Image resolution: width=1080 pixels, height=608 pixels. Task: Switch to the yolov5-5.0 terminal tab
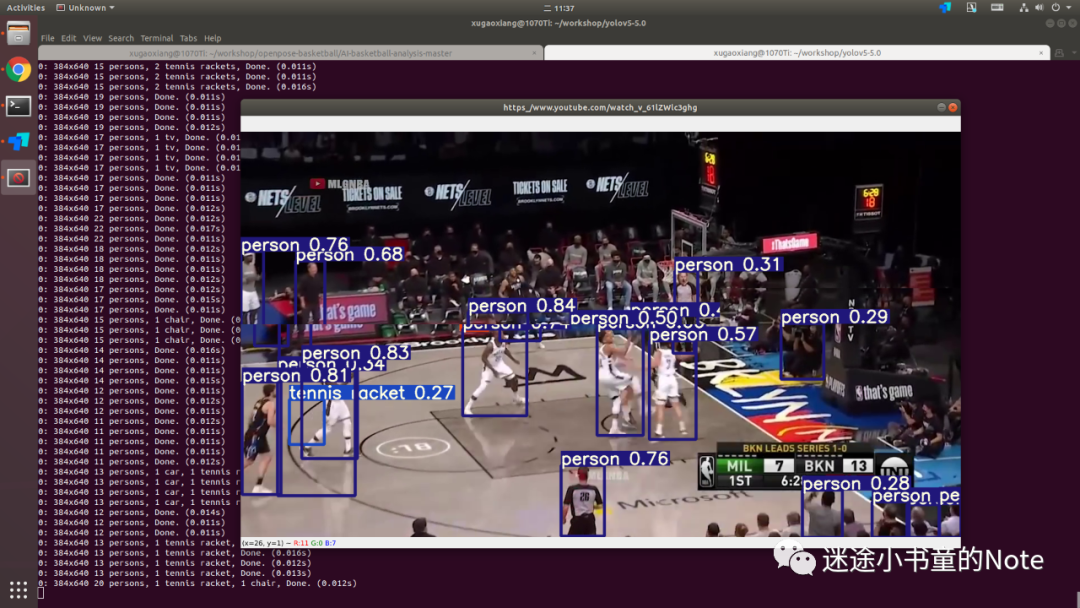click(797, 53)
